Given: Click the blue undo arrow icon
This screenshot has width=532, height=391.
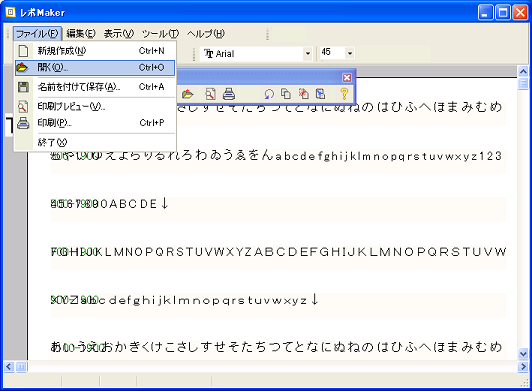Looking at the screenshot, I should click(269, 94).
